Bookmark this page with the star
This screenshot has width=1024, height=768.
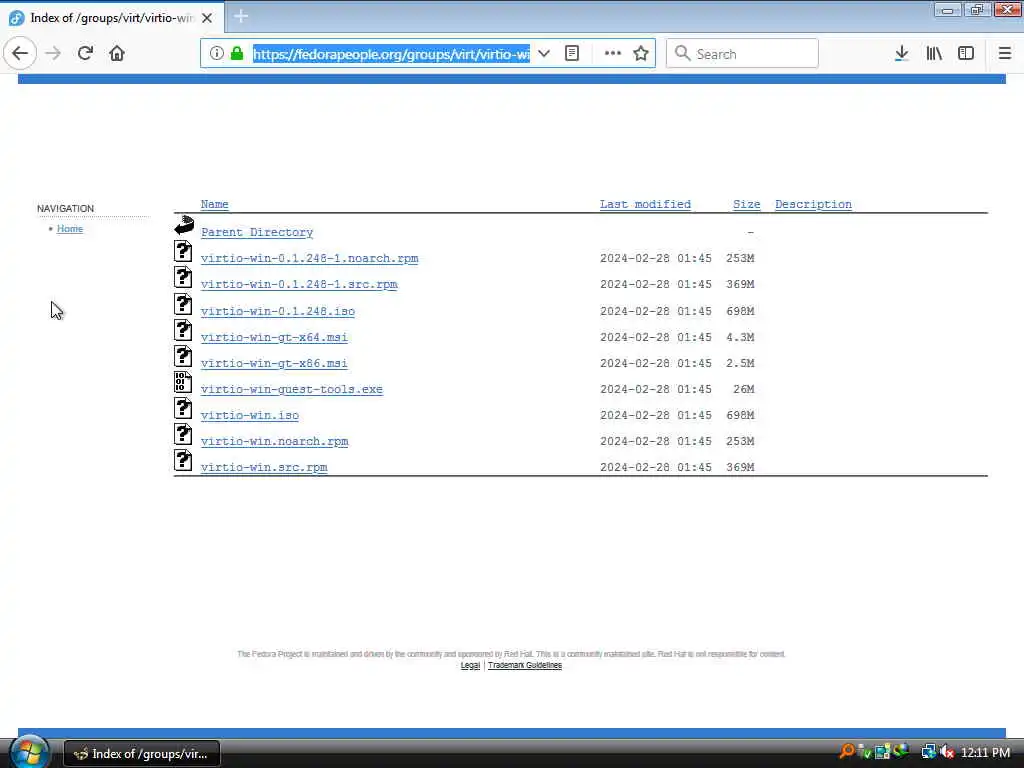pyautogui.click(x=641, y=54)
